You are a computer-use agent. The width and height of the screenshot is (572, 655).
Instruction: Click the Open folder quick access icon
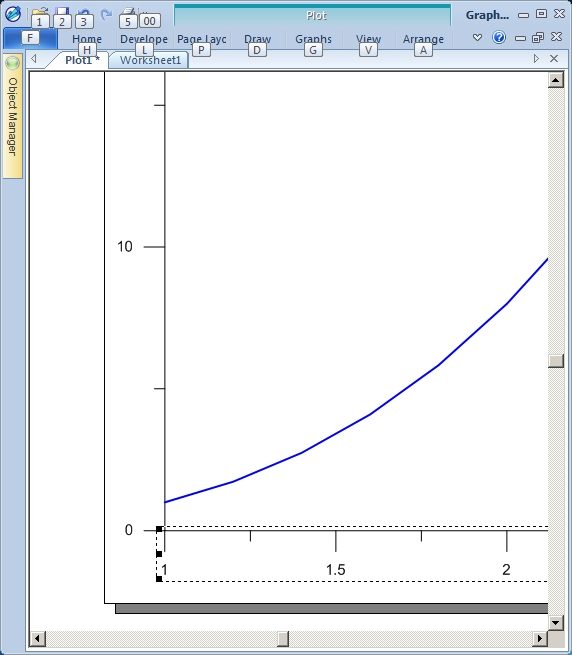coord(40,14)
